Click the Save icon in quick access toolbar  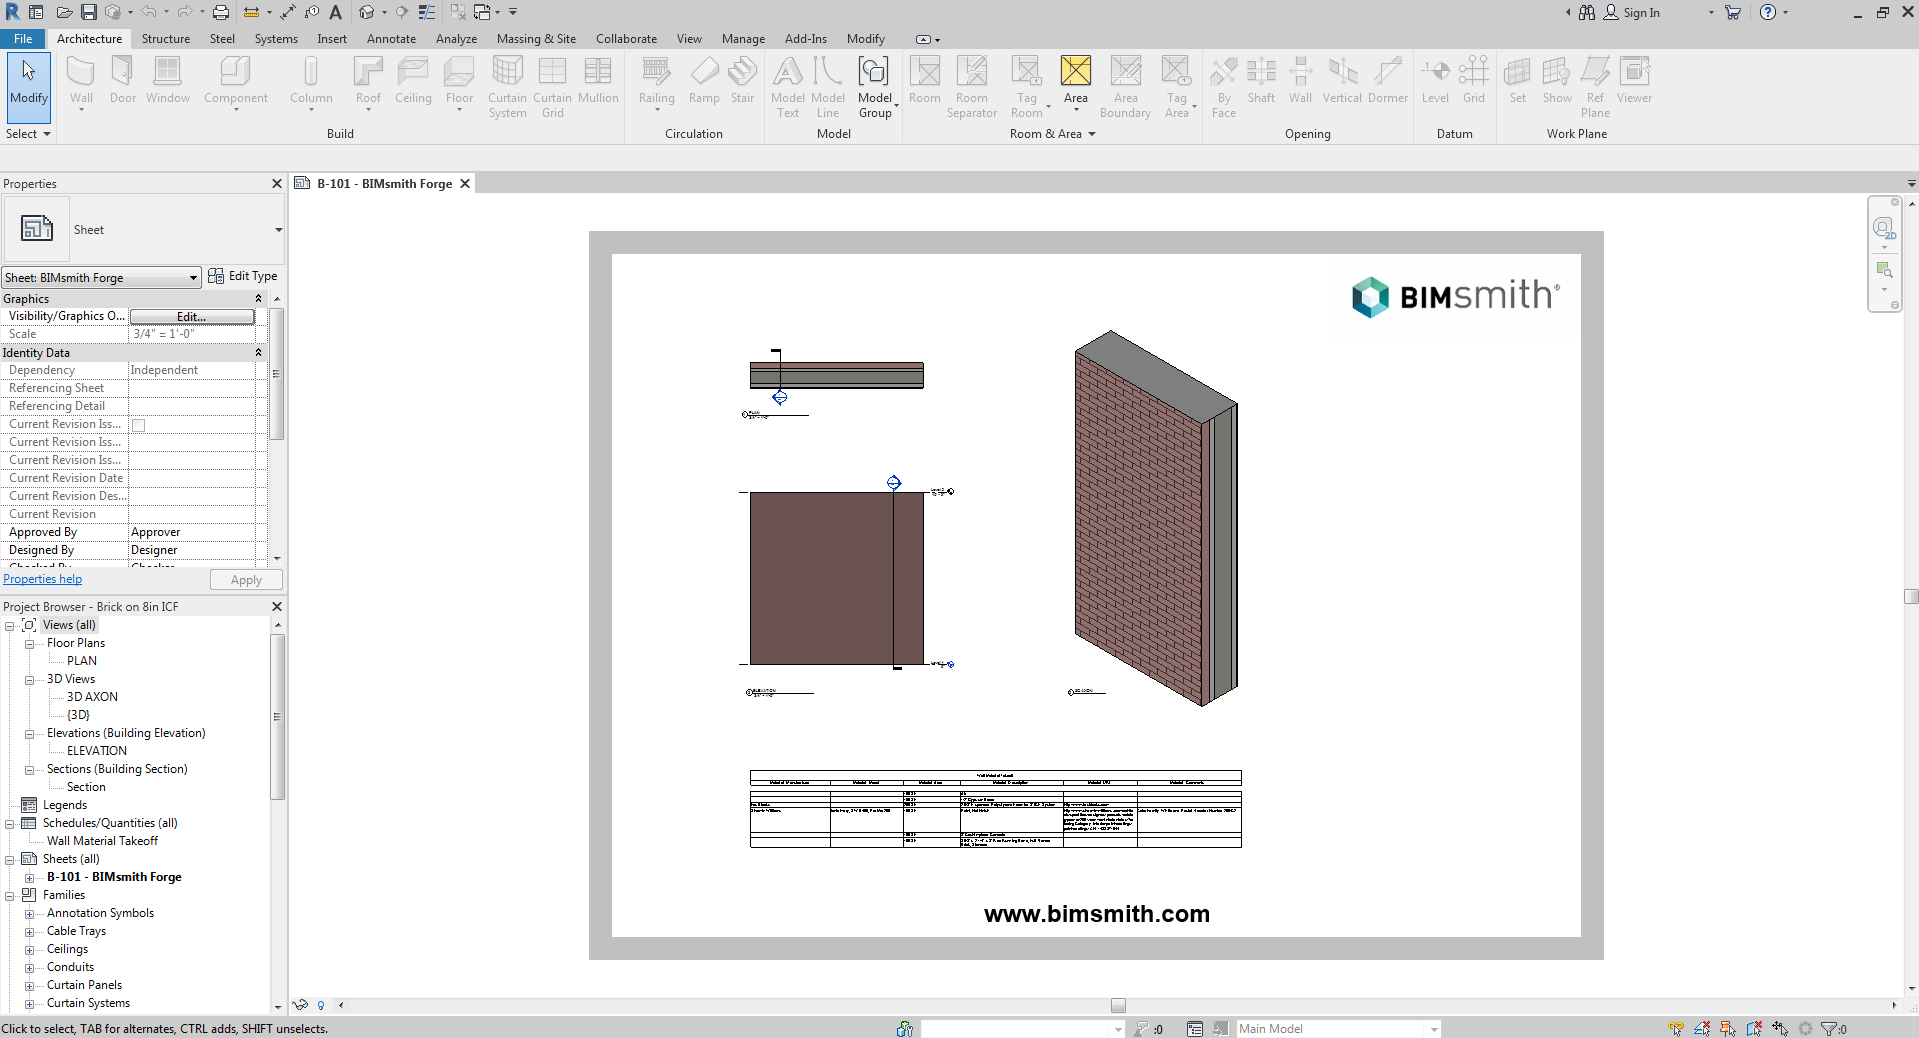89,12
